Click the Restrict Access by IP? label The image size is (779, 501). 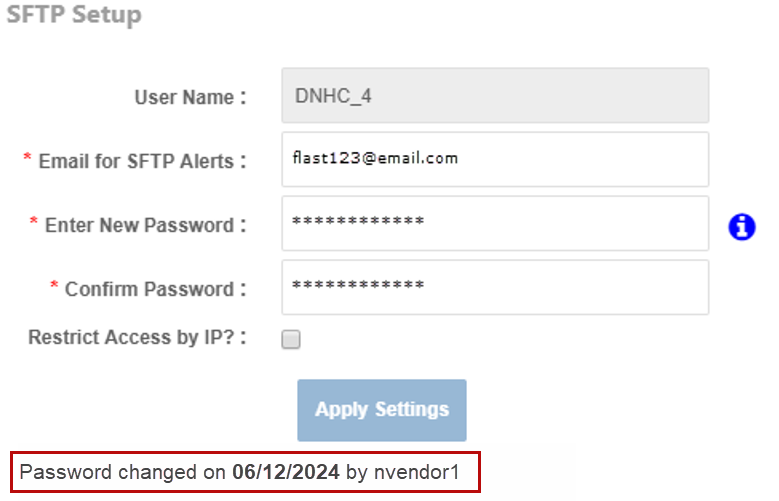click(x=137, y=338)
